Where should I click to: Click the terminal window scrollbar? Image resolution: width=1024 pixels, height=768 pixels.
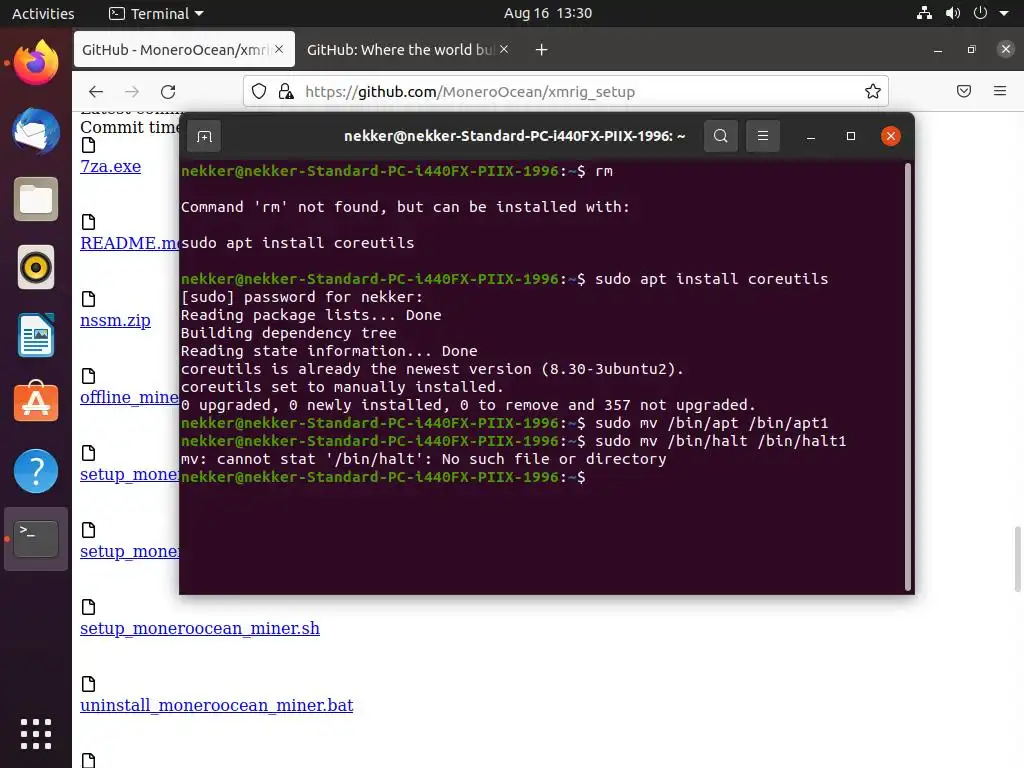pos(908,376)
